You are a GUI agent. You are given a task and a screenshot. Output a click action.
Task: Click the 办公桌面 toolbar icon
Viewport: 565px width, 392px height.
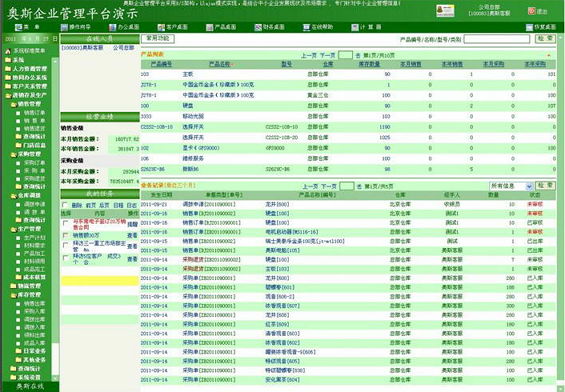(x=112, y=27)
